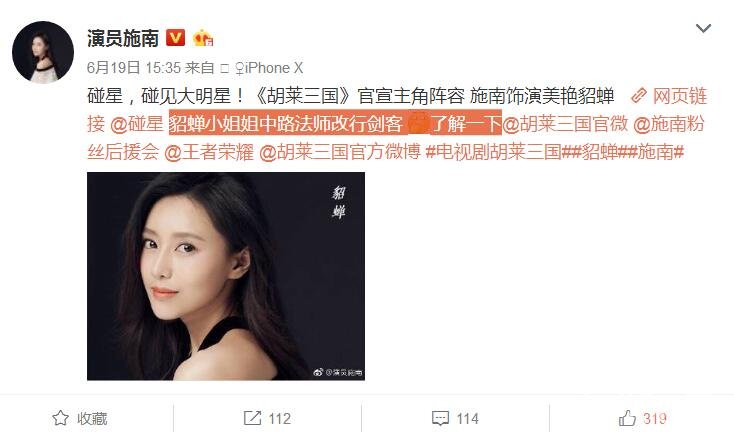The width and height of the screenshot is (734, 435).
Task: Toggle the thumbs-up like with 319
Action: [x=627, y=418]
